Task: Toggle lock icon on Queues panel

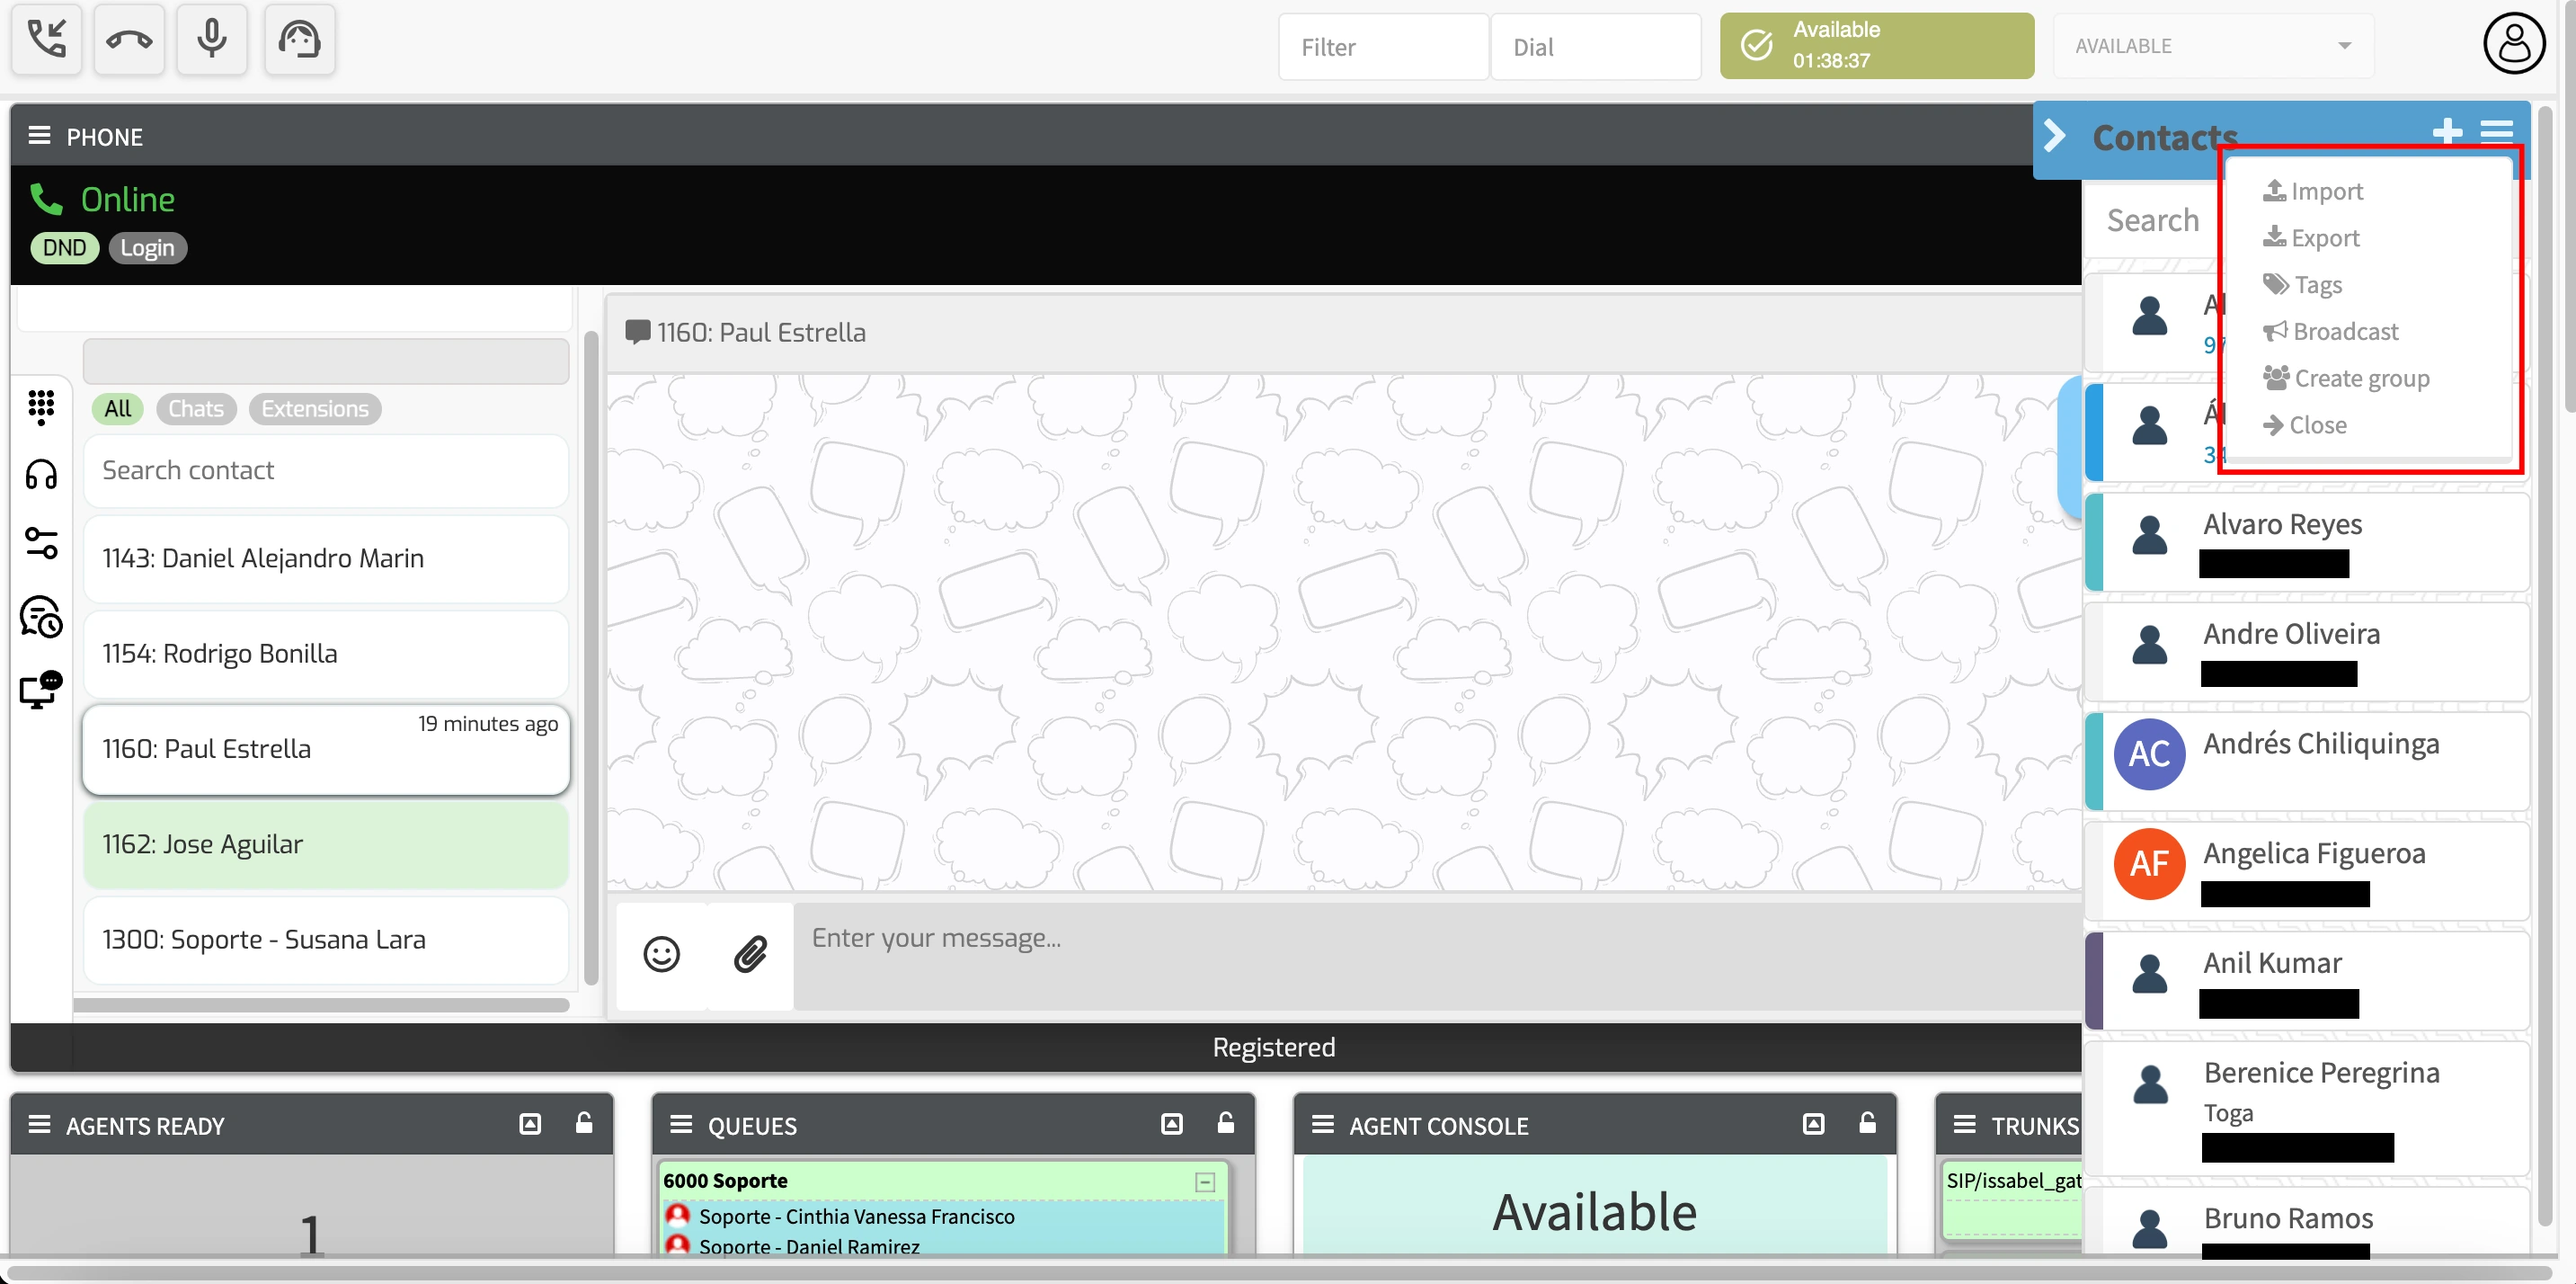Action: point(1225,1123)
